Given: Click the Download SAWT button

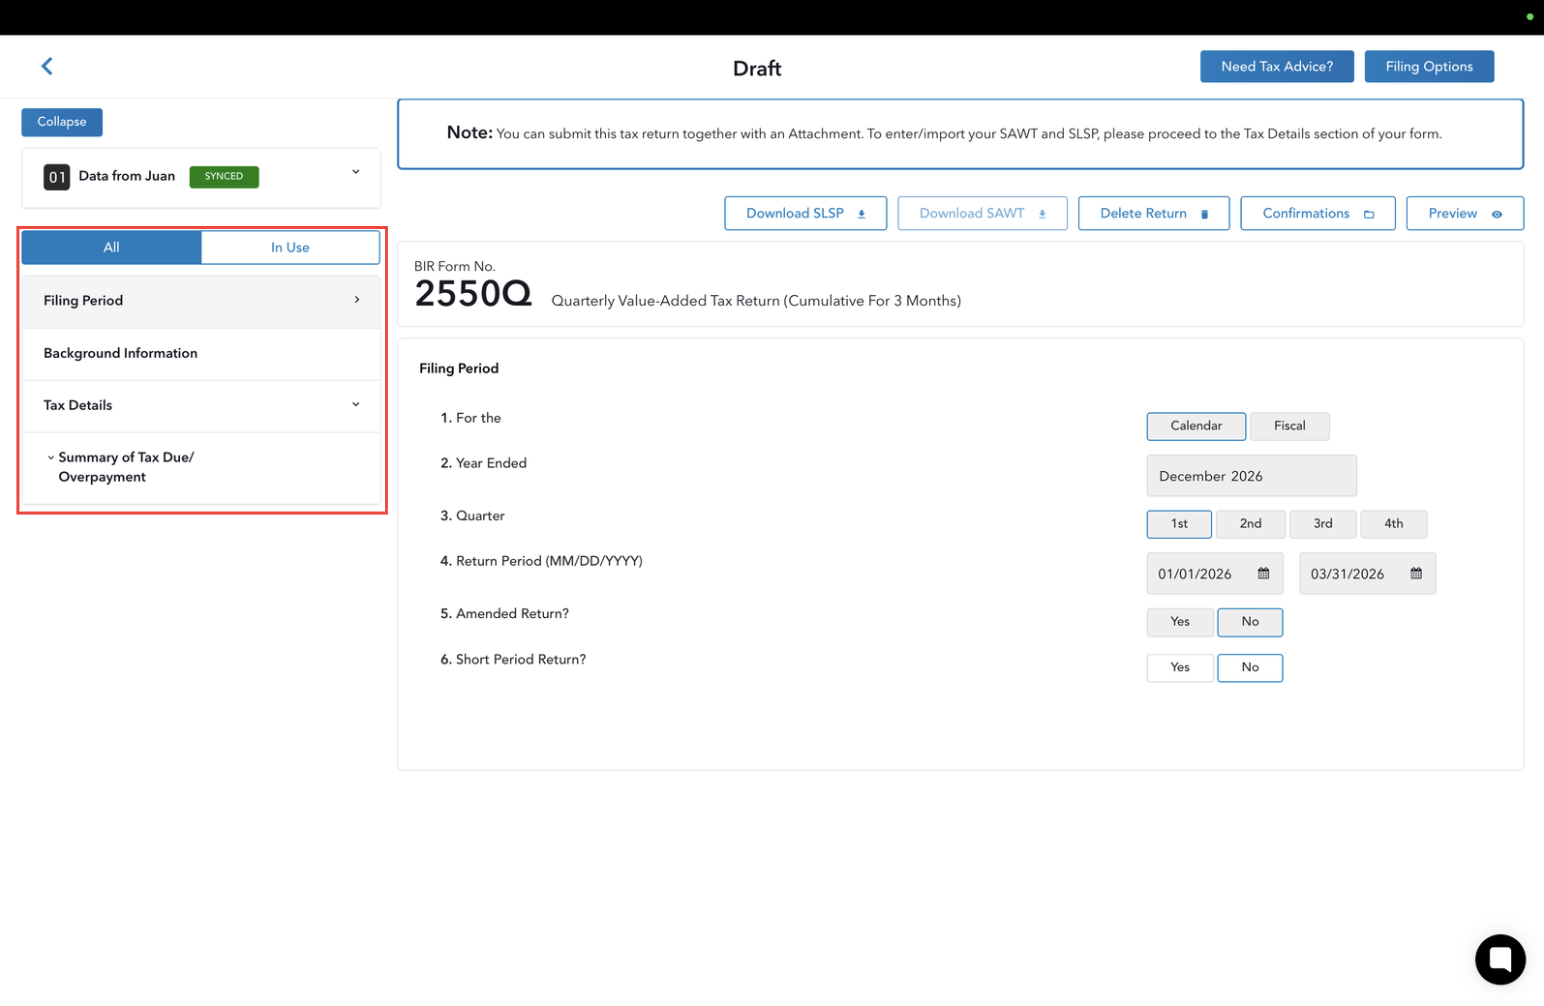Looking at the screenshot, I should pyautogui.click(x=982, y=213).
